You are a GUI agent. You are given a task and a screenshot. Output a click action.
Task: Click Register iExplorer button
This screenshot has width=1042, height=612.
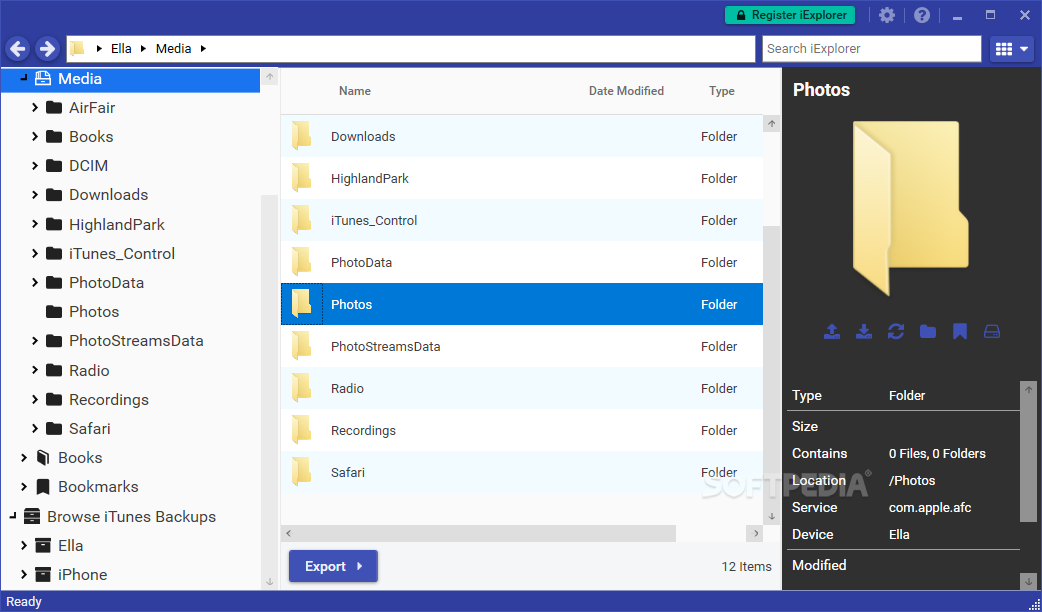tap(789, 15)
